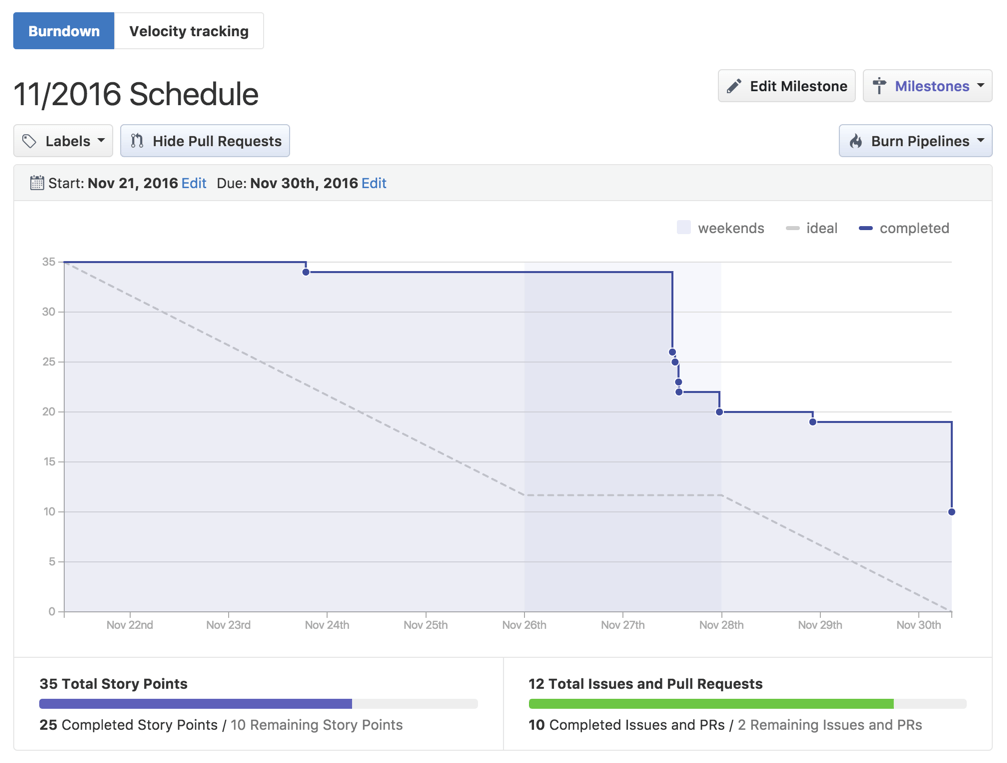This screenshot has width=1007, height=763.
Task: Expand the Milestones dropdown arrow
Action: 981,86
